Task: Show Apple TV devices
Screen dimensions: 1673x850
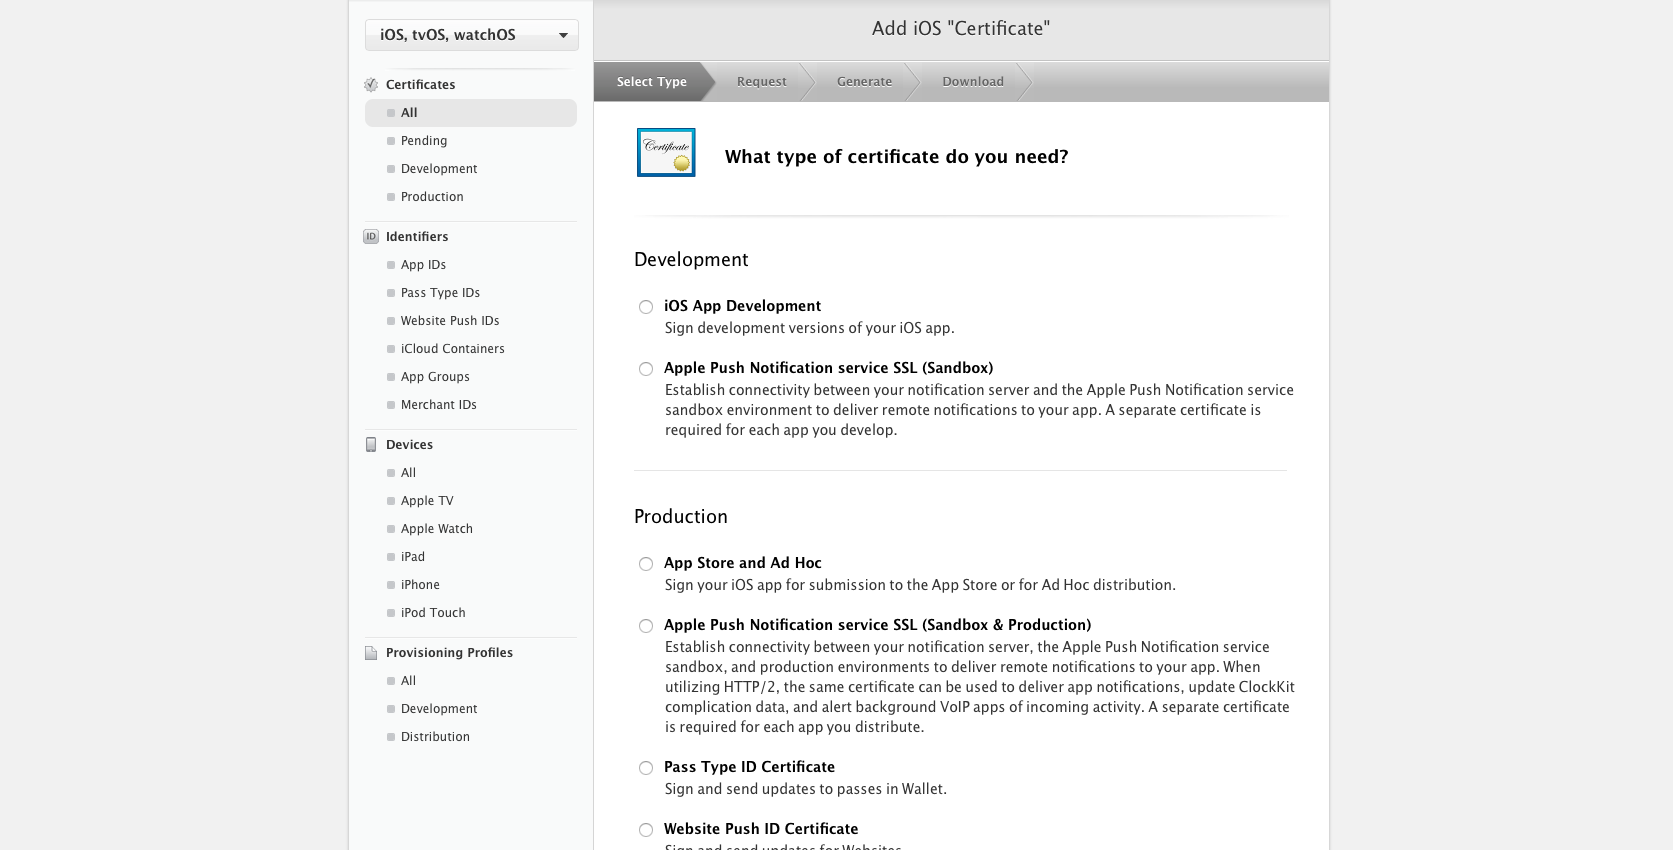Action: click(x=427, y=501)
